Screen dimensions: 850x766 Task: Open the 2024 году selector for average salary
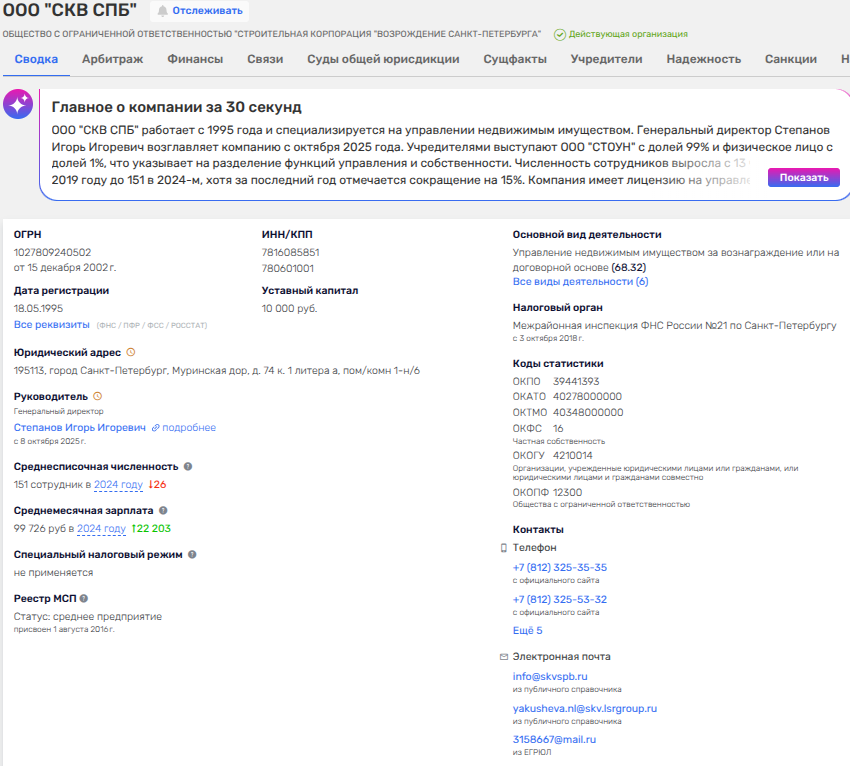[x=101, y=529]
